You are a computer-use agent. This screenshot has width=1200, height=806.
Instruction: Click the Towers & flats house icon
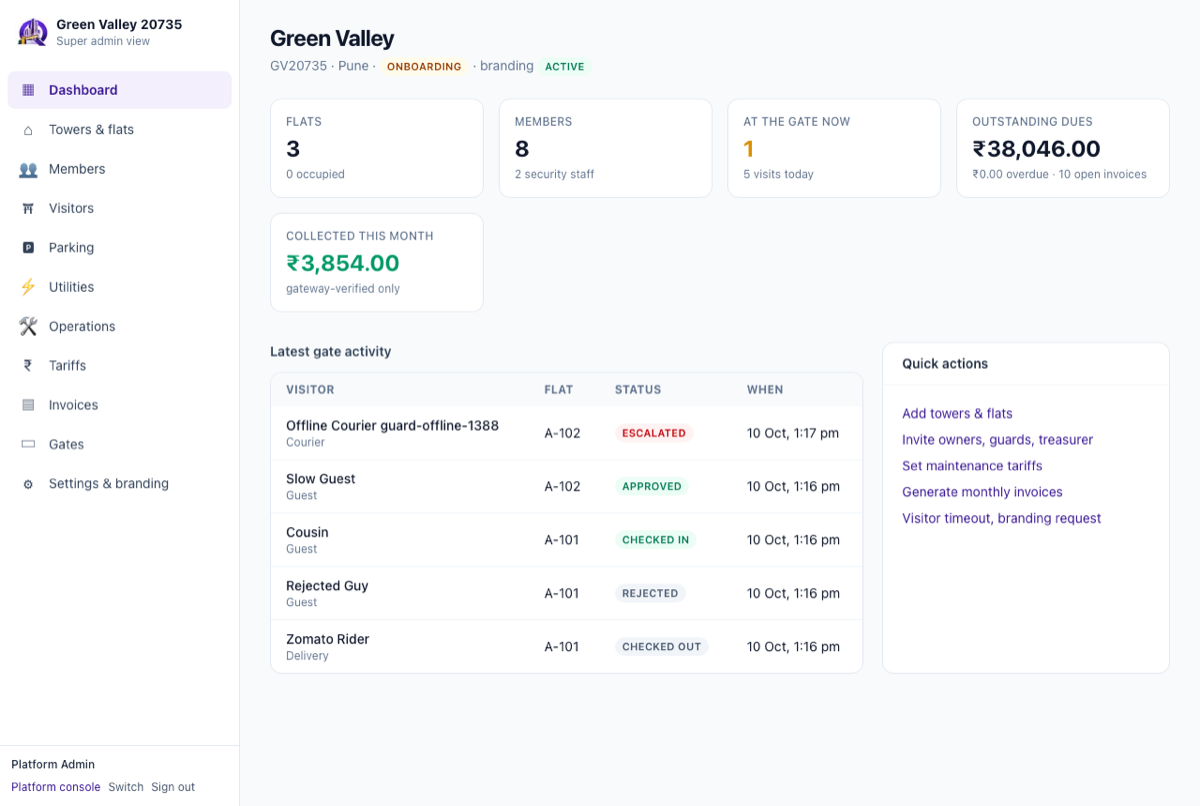[x=28, y=130]
